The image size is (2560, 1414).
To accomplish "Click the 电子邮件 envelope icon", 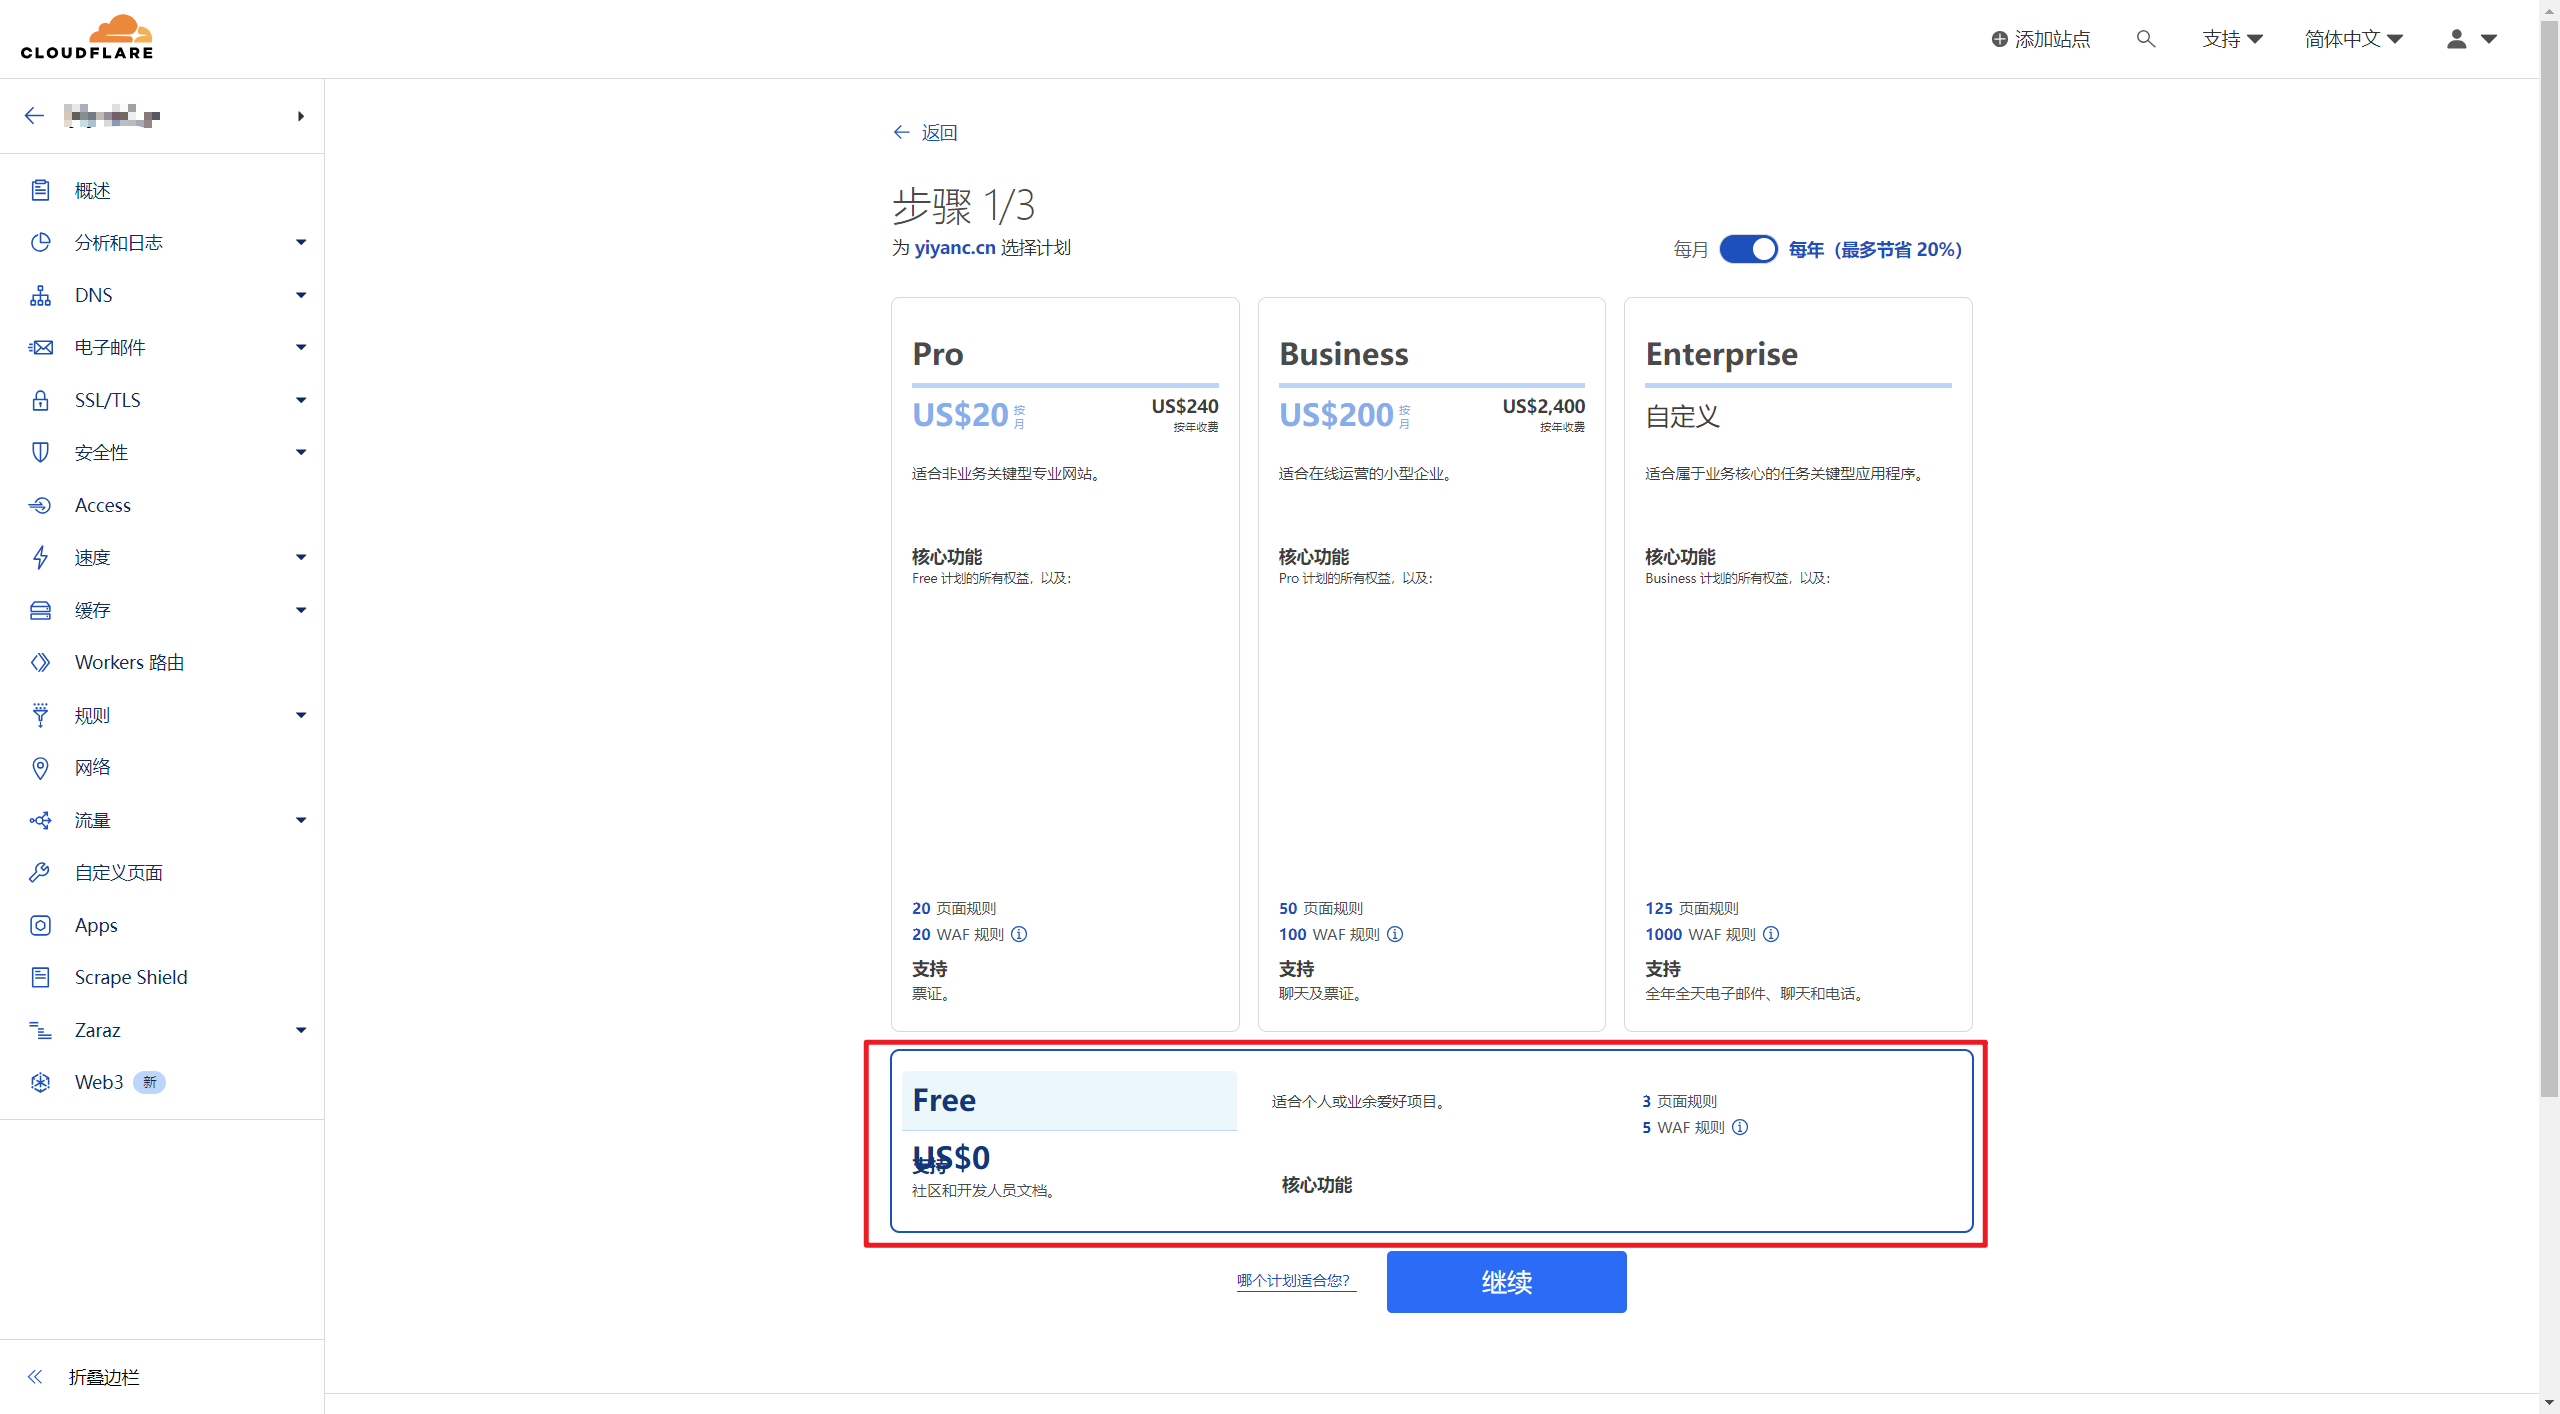I will click(x=40, y=347).
